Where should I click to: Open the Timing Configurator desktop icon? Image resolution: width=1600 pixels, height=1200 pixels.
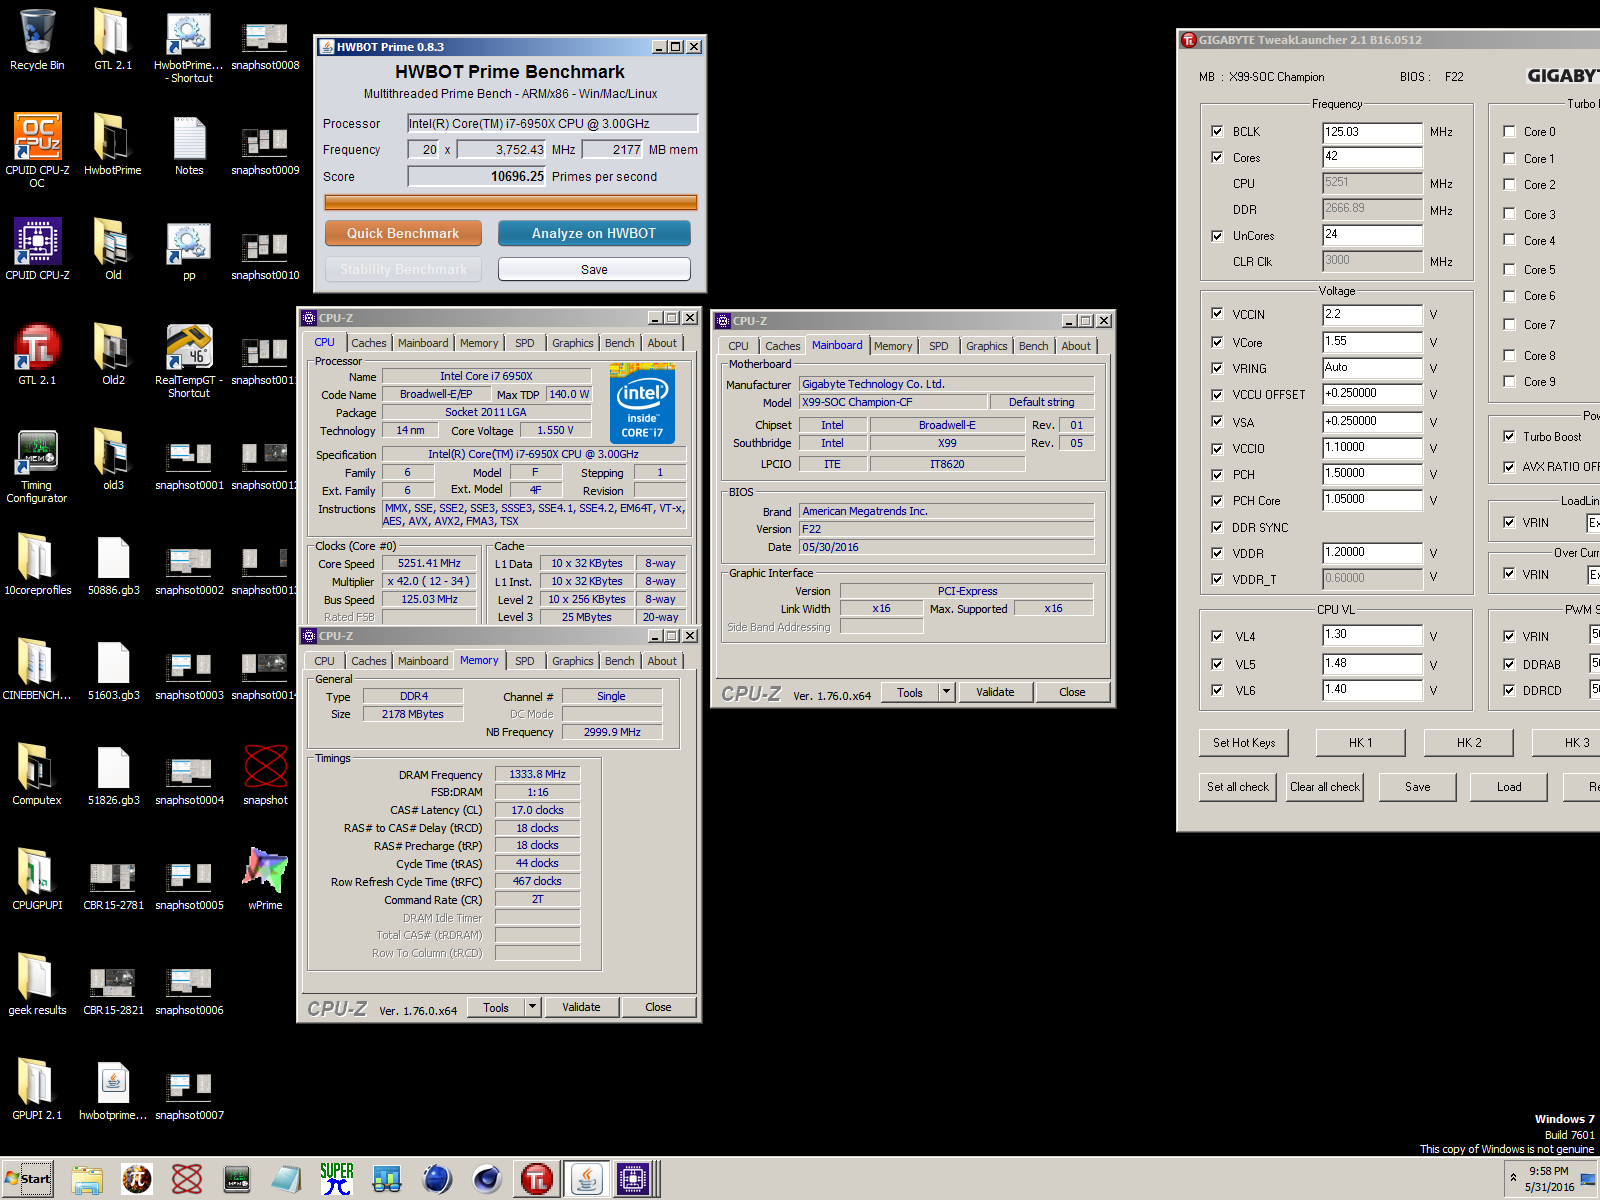pos(37,465)
